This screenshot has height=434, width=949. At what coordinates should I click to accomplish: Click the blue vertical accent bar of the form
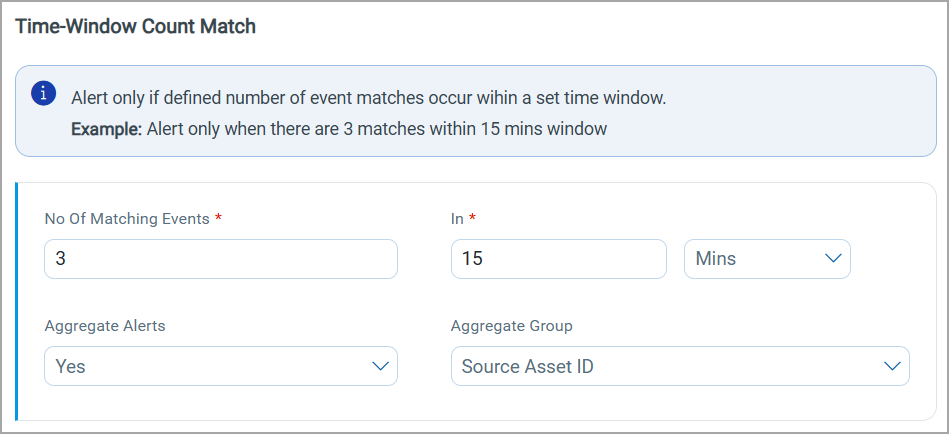click(x=17, y=300)
